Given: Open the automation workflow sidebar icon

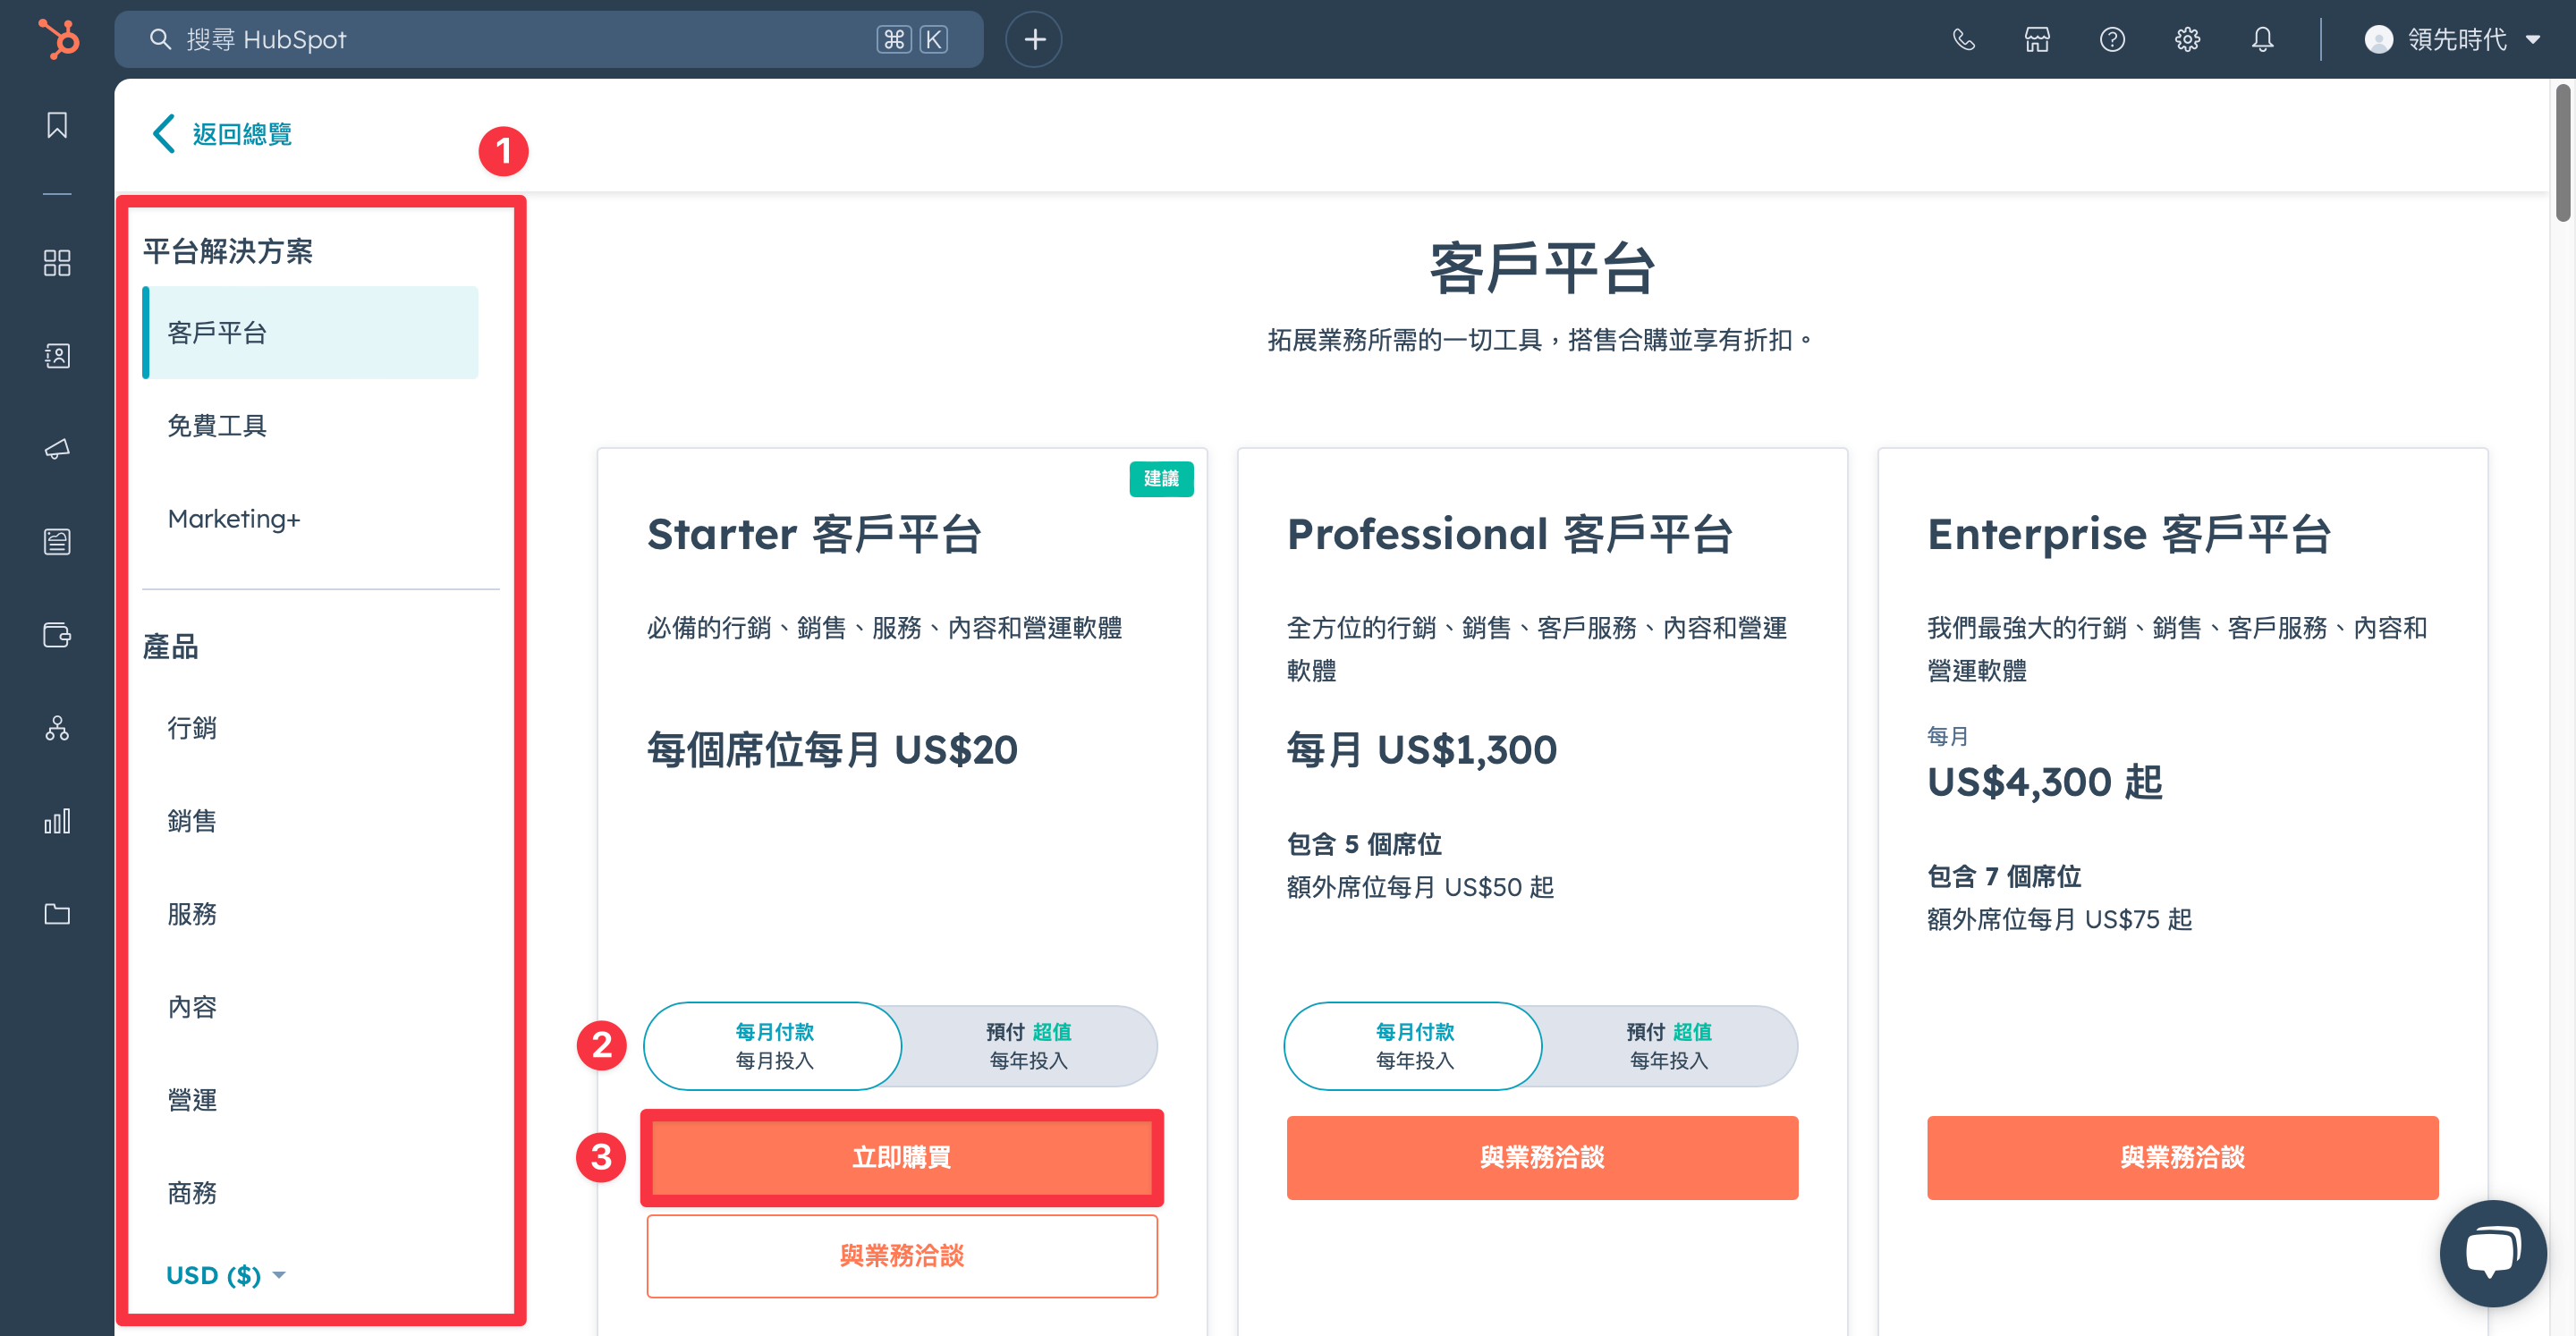Looking at the screenshot, I should click(57, 728).
